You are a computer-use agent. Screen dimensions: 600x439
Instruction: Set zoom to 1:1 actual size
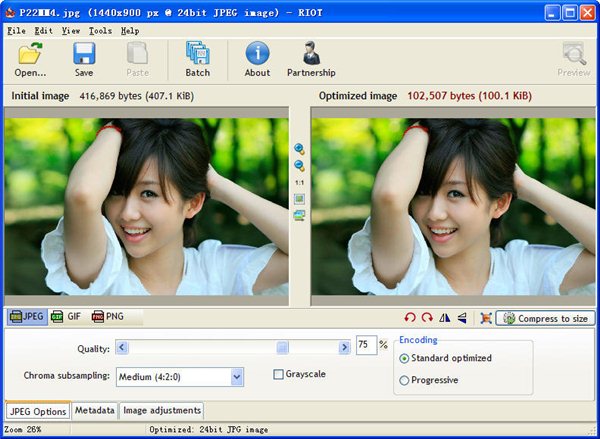tap(299, 183)
